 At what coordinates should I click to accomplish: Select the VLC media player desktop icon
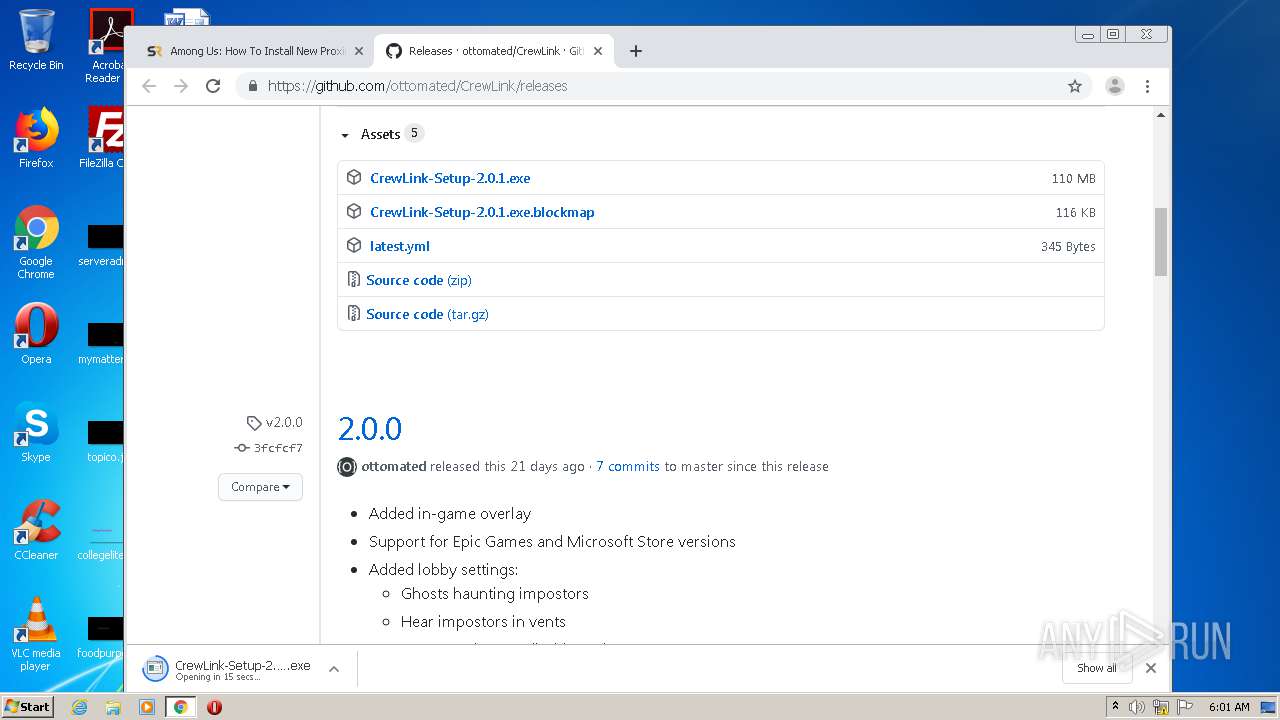point(36,634)
